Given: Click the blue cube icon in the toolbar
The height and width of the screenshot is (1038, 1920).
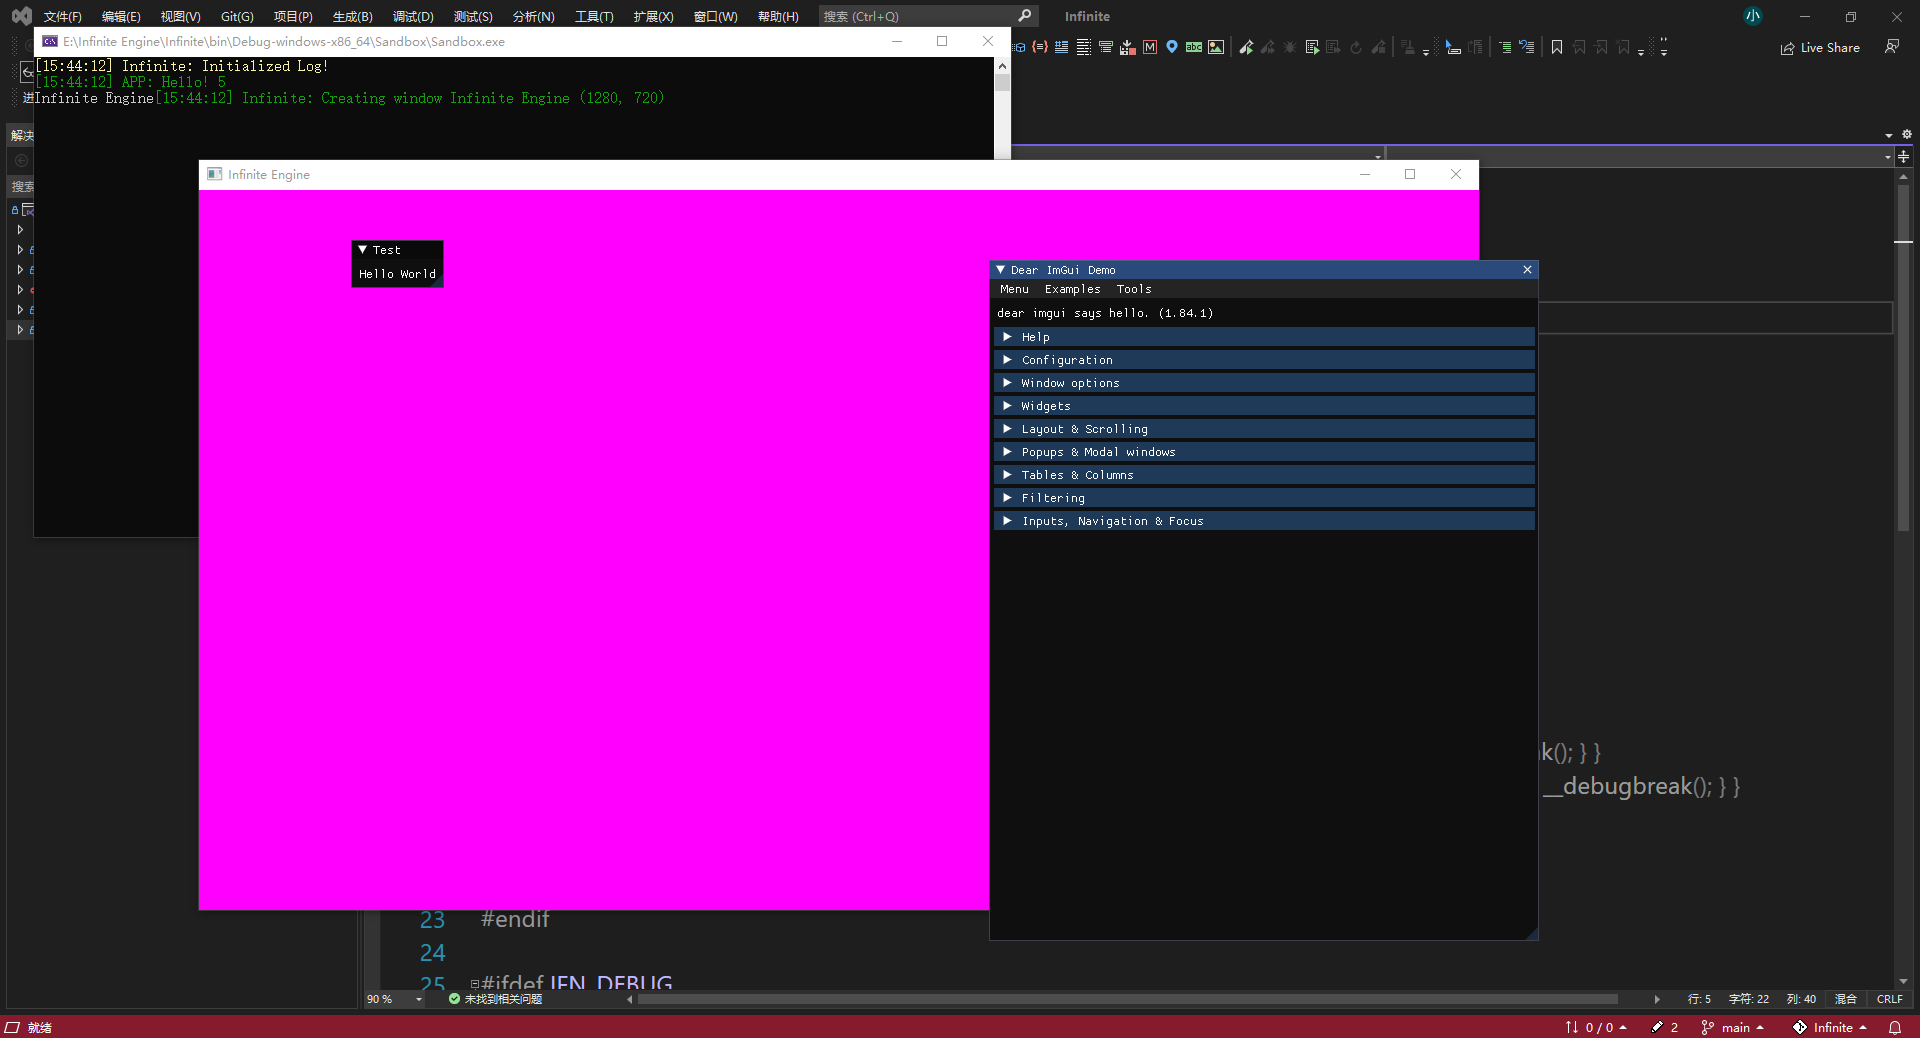Looking at the screenshot, I should pyautogui.click(x=1019, y=47).
